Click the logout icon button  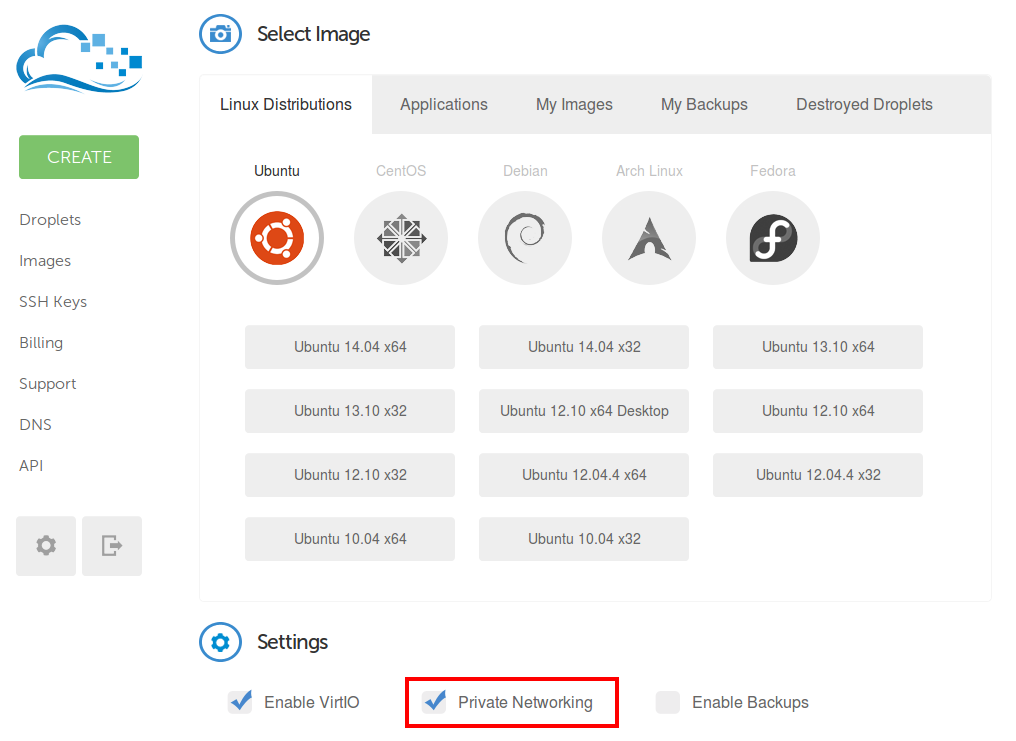112,545
